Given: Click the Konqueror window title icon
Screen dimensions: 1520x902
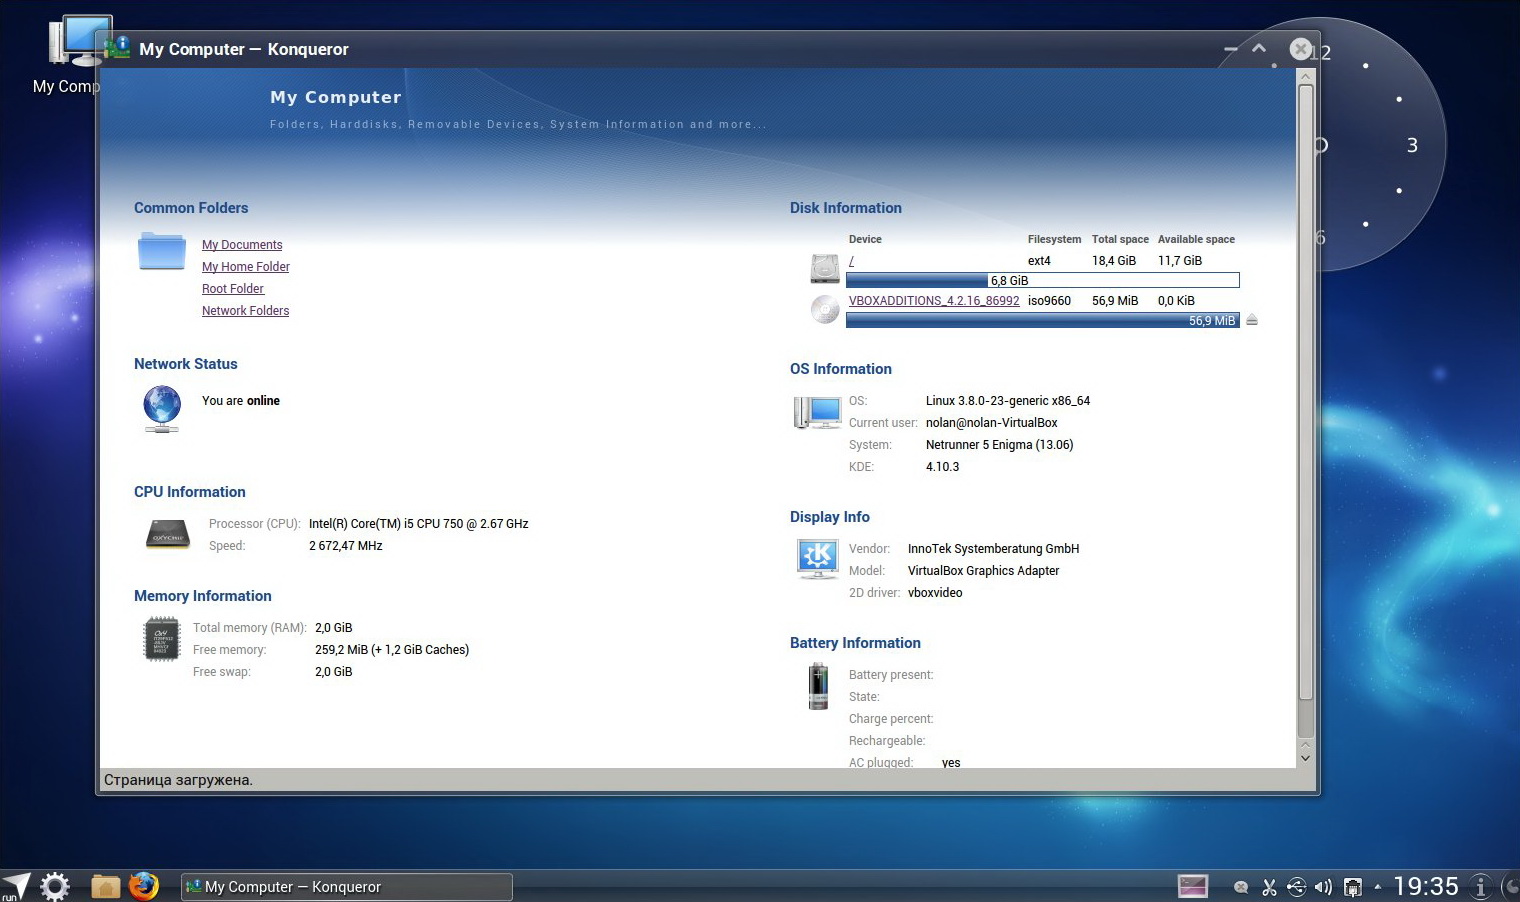Looking at the screenshot, I should pos(118,48).
